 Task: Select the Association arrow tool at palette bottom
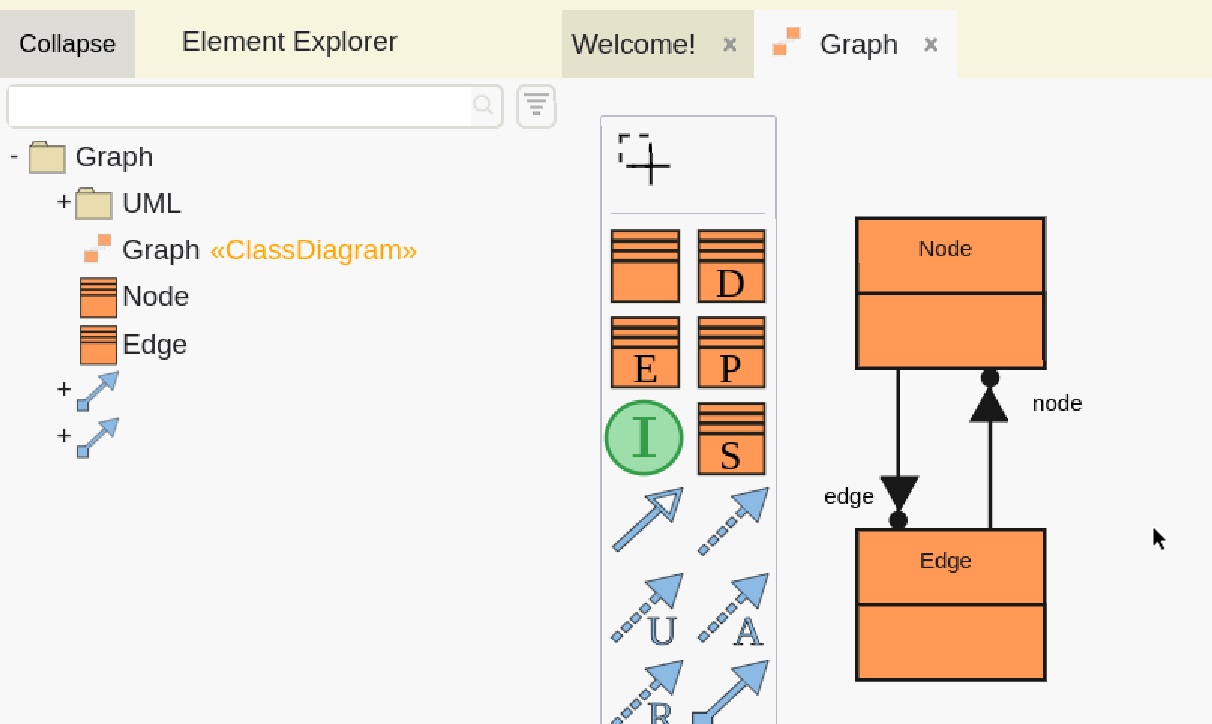[732, 692]
